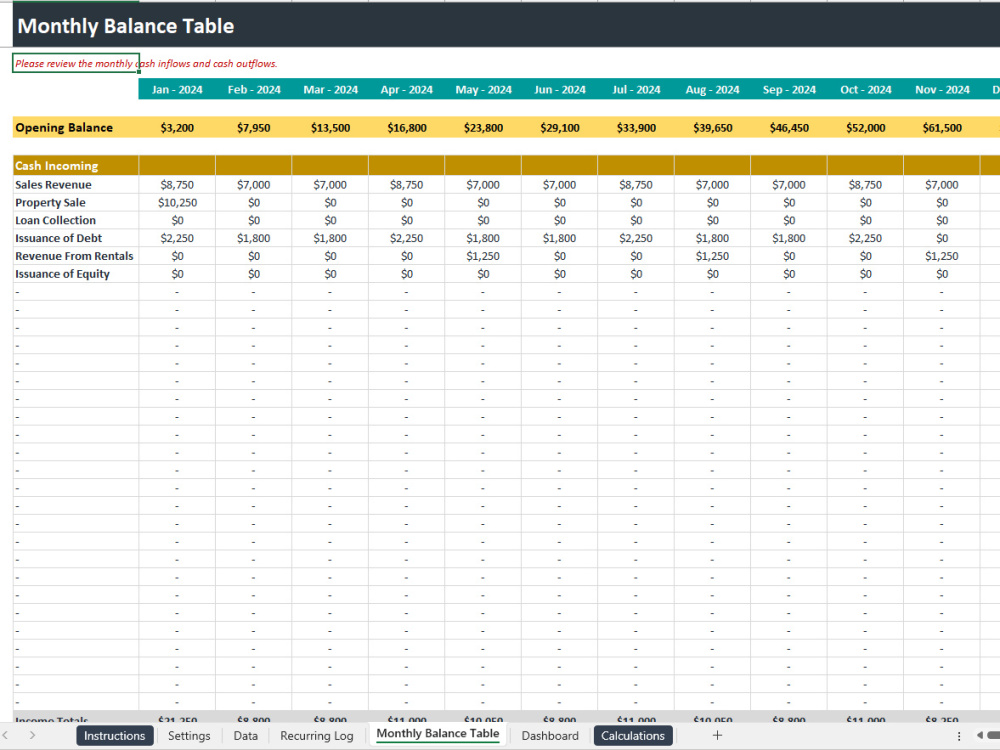
Task: Select the Loan Collection row label
Action: [x=76, y=220]
